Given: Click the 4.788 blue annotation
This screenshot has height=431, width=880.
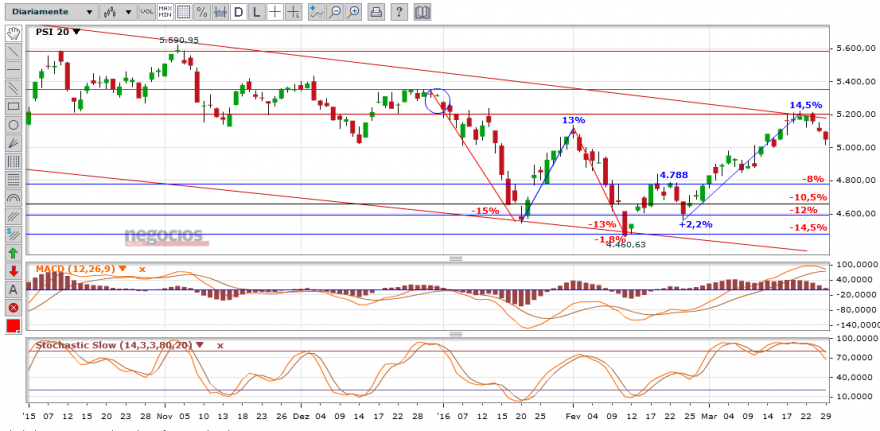Looking at the screenshot, I should [x=673, y=175].
